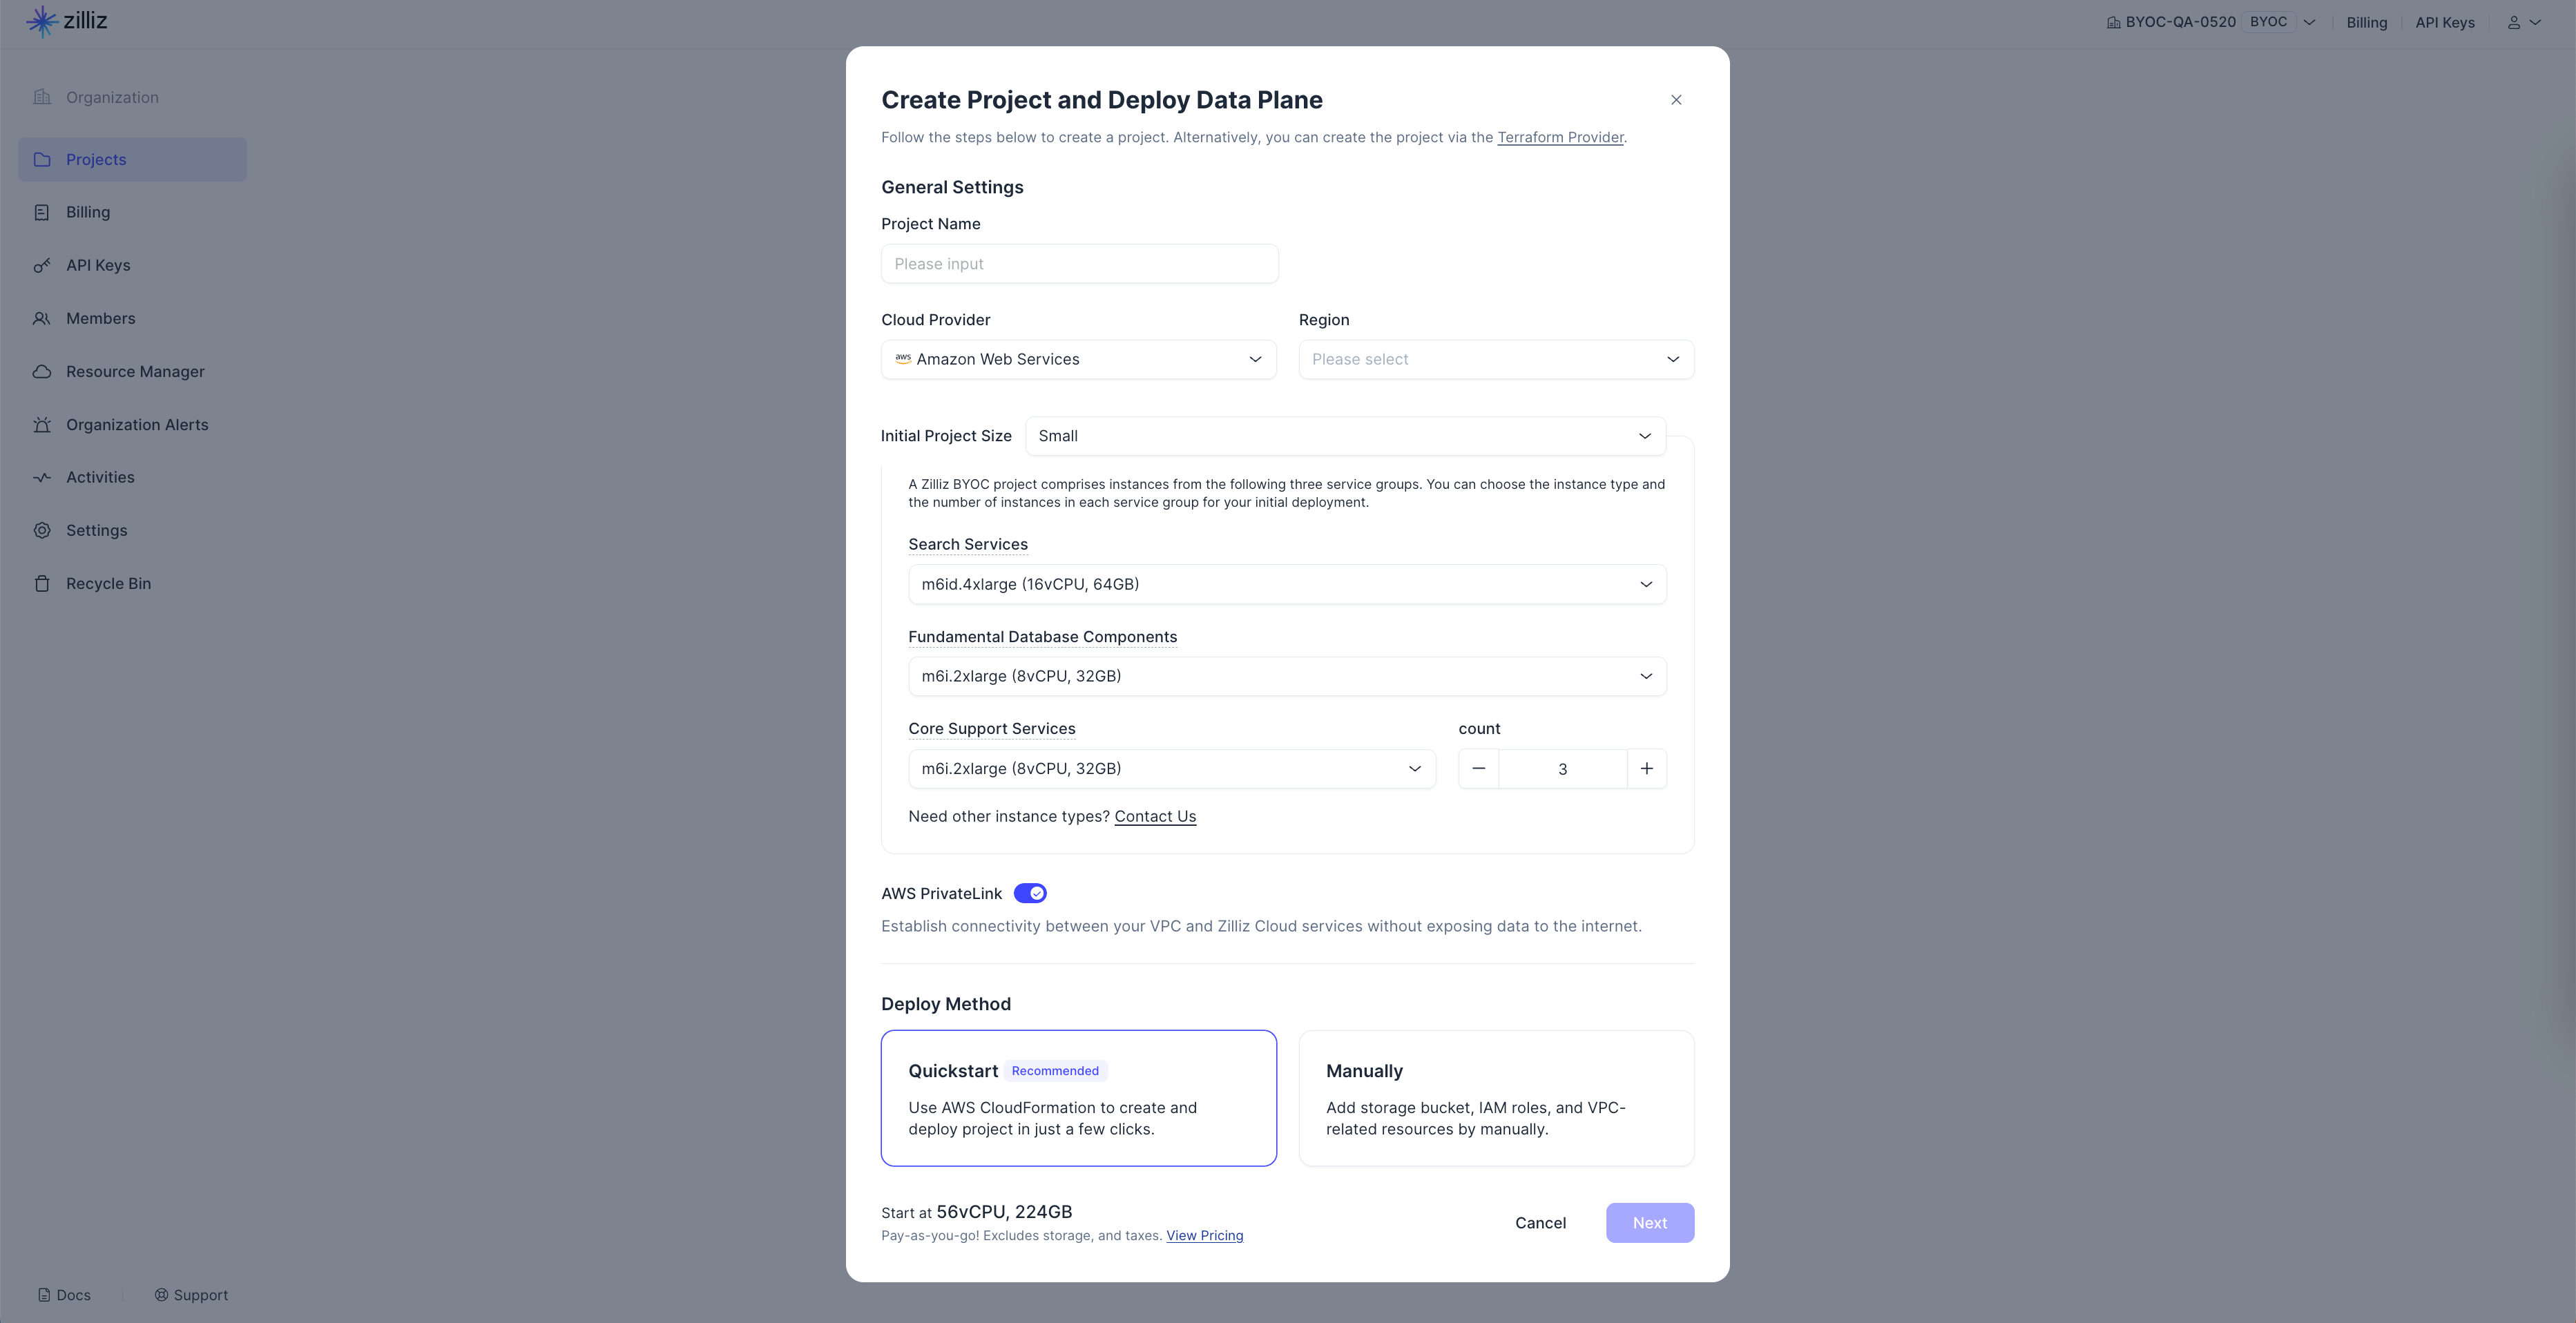The height and width of the screenshot is (1323, 2576).
Task: Select the Quickstart deploy method card
Action: [1079, 1098]
